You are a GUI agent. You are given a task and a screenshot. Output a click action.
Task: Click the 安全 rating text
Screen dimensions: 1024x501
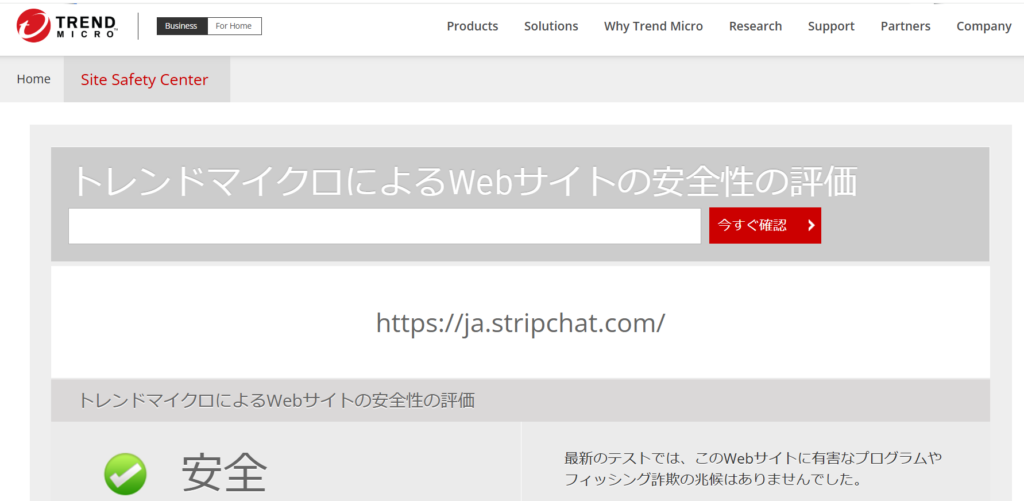pos(224,472)
